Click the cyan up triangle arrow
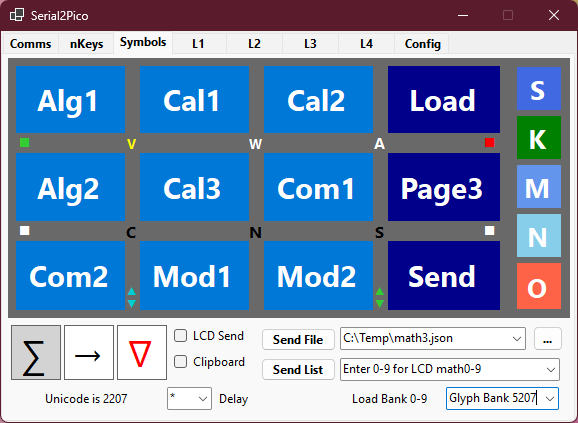Image resolution: width=578 pixels, height=423 pixels. click(132, 291)
